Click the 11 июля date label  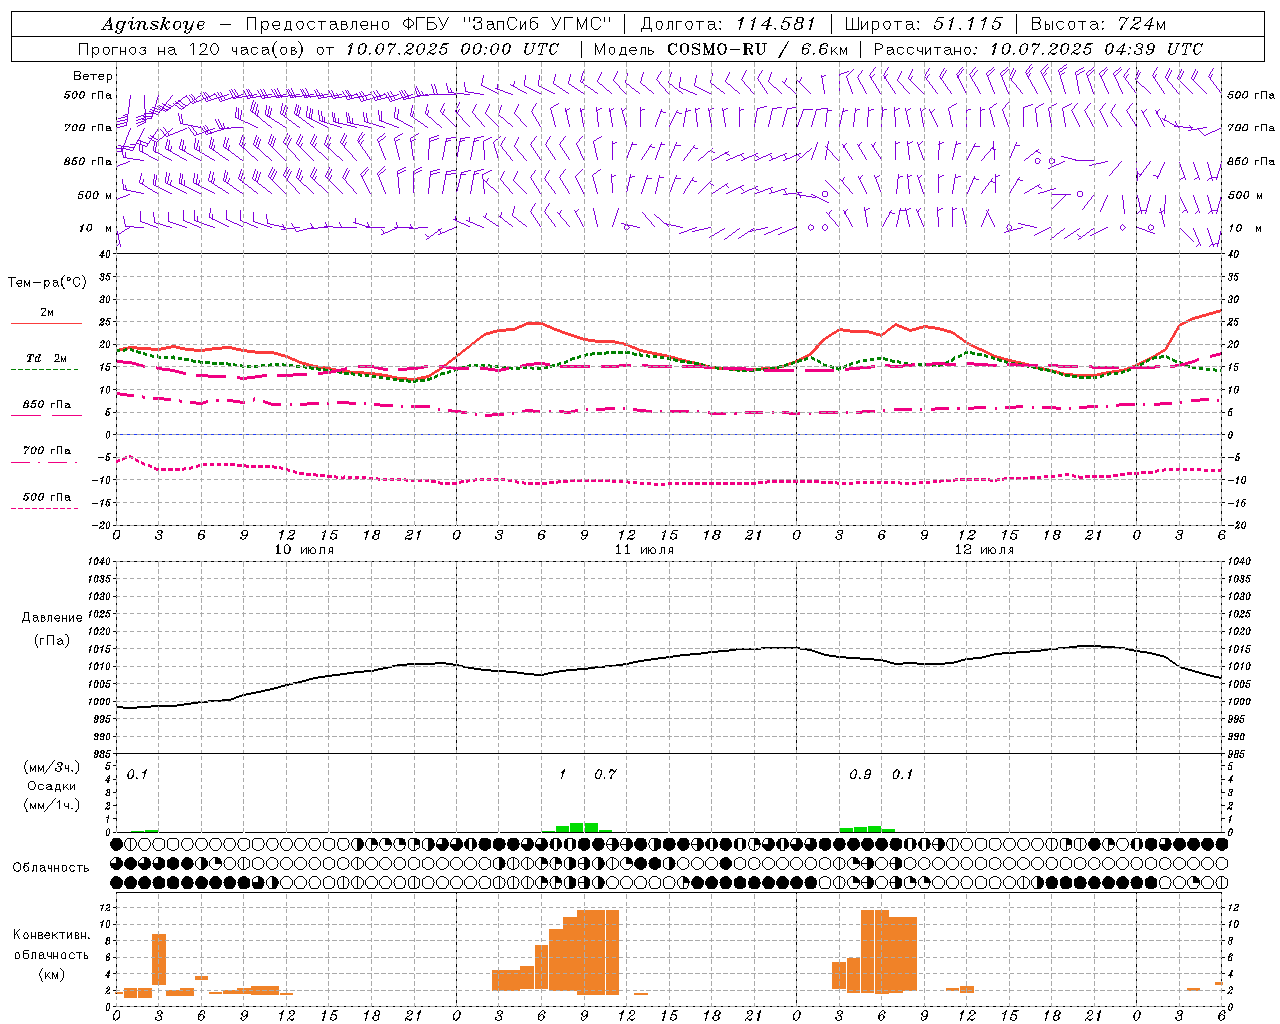(644, 550)
